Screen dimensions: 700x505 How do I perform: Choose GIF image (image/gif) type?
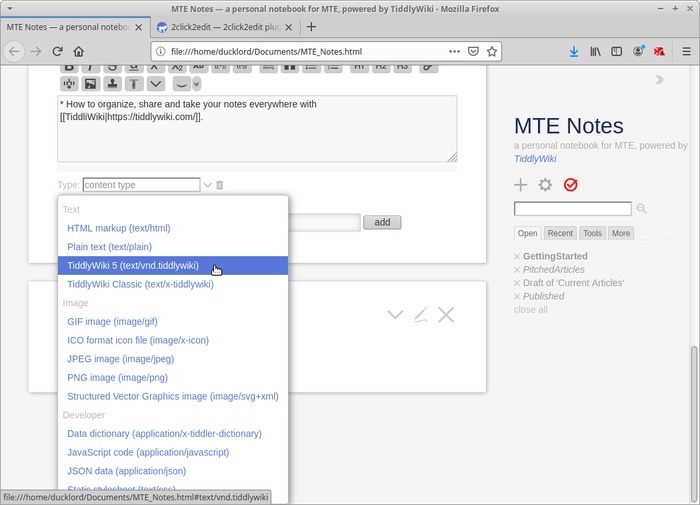pos(173,321)
